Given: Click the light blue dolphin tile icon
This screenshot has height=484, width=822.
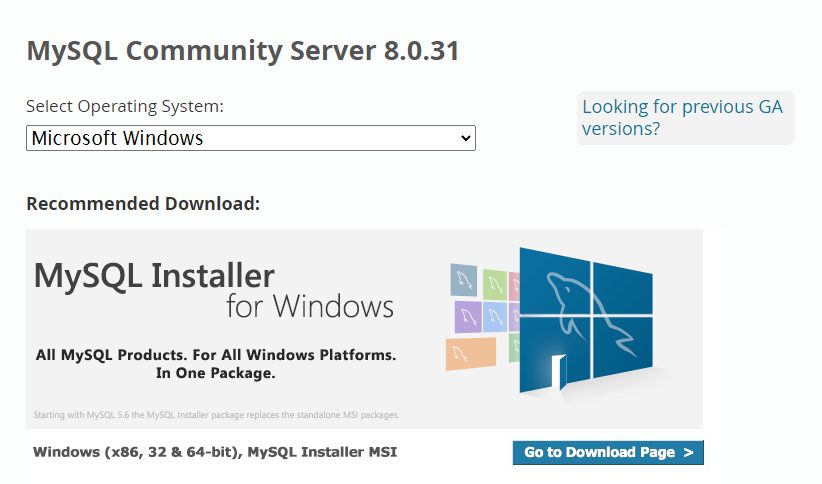Looking at the screenshot, I should click(x=495, y=317).
